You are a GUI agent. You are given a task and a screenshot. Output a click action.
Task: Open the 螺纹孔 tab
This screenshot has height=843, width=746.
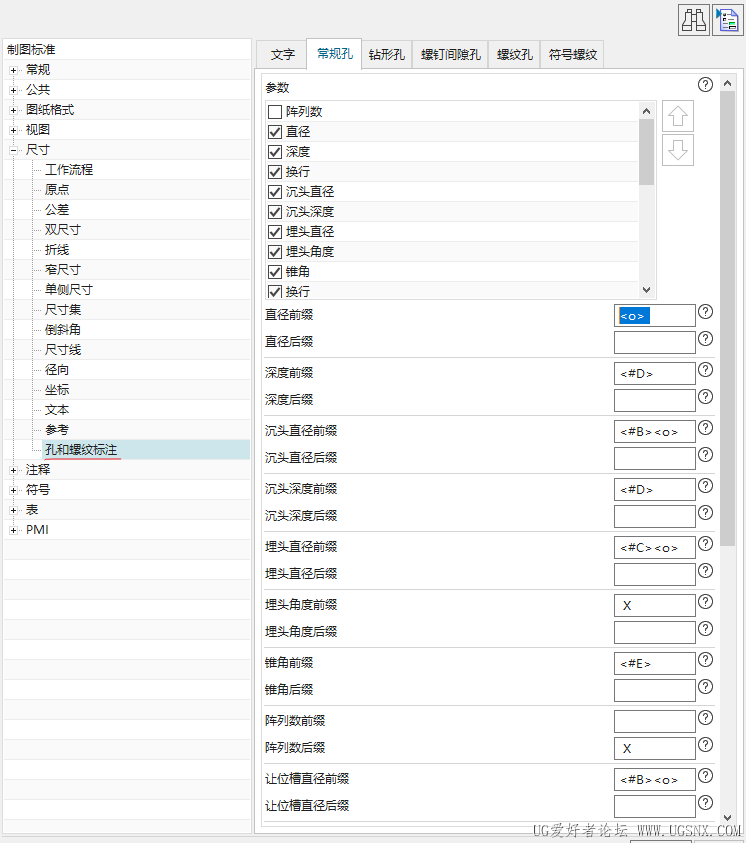pyautogui.click(x=514, y=54)
